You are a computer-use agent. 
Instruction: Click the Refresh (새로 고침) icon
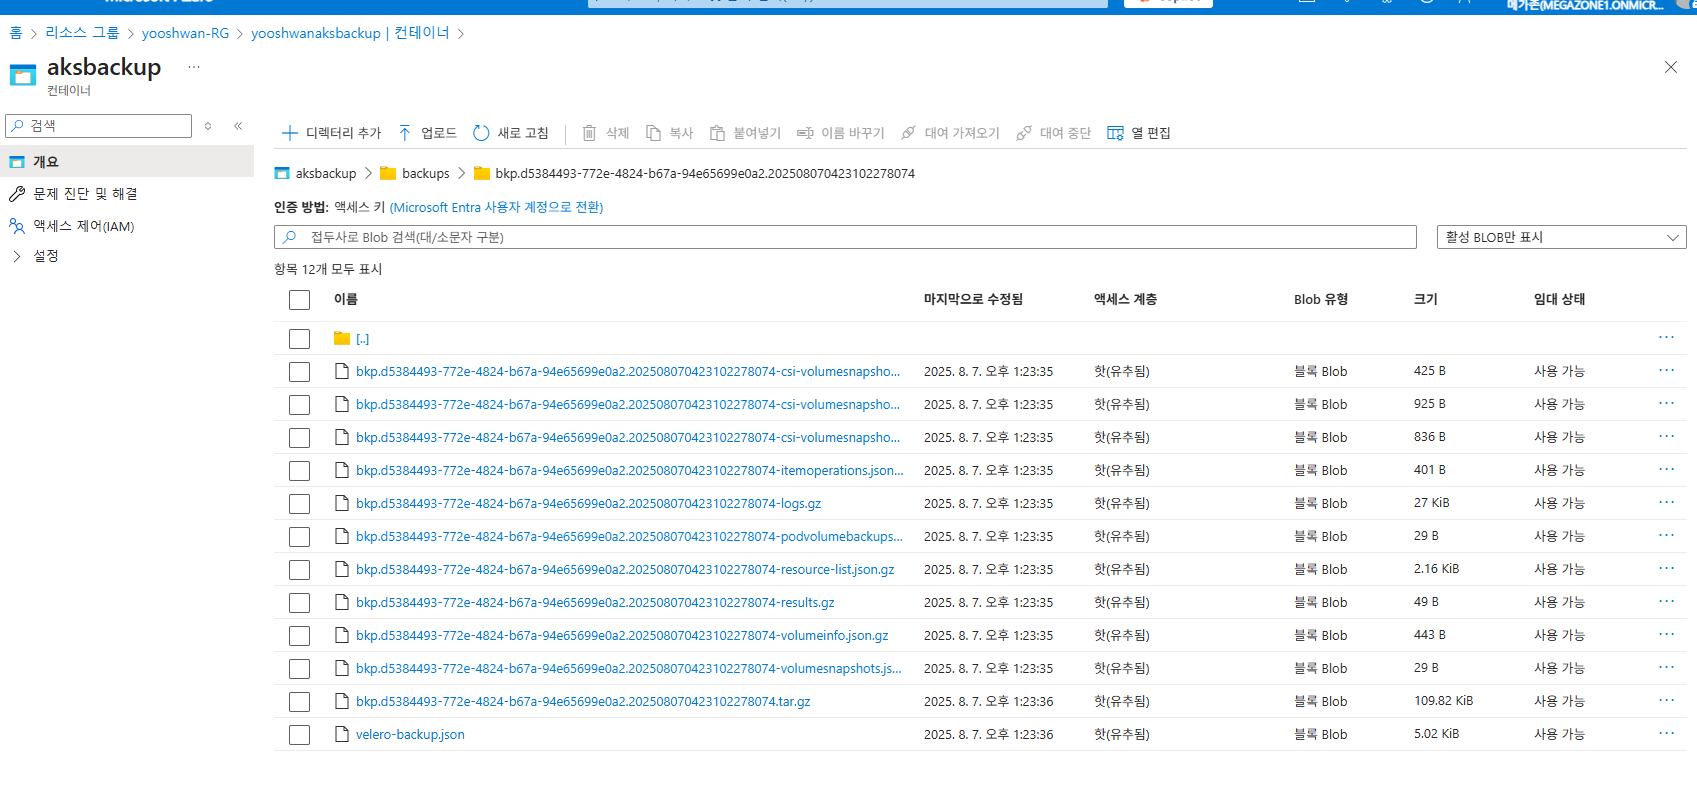coord(481,133)
